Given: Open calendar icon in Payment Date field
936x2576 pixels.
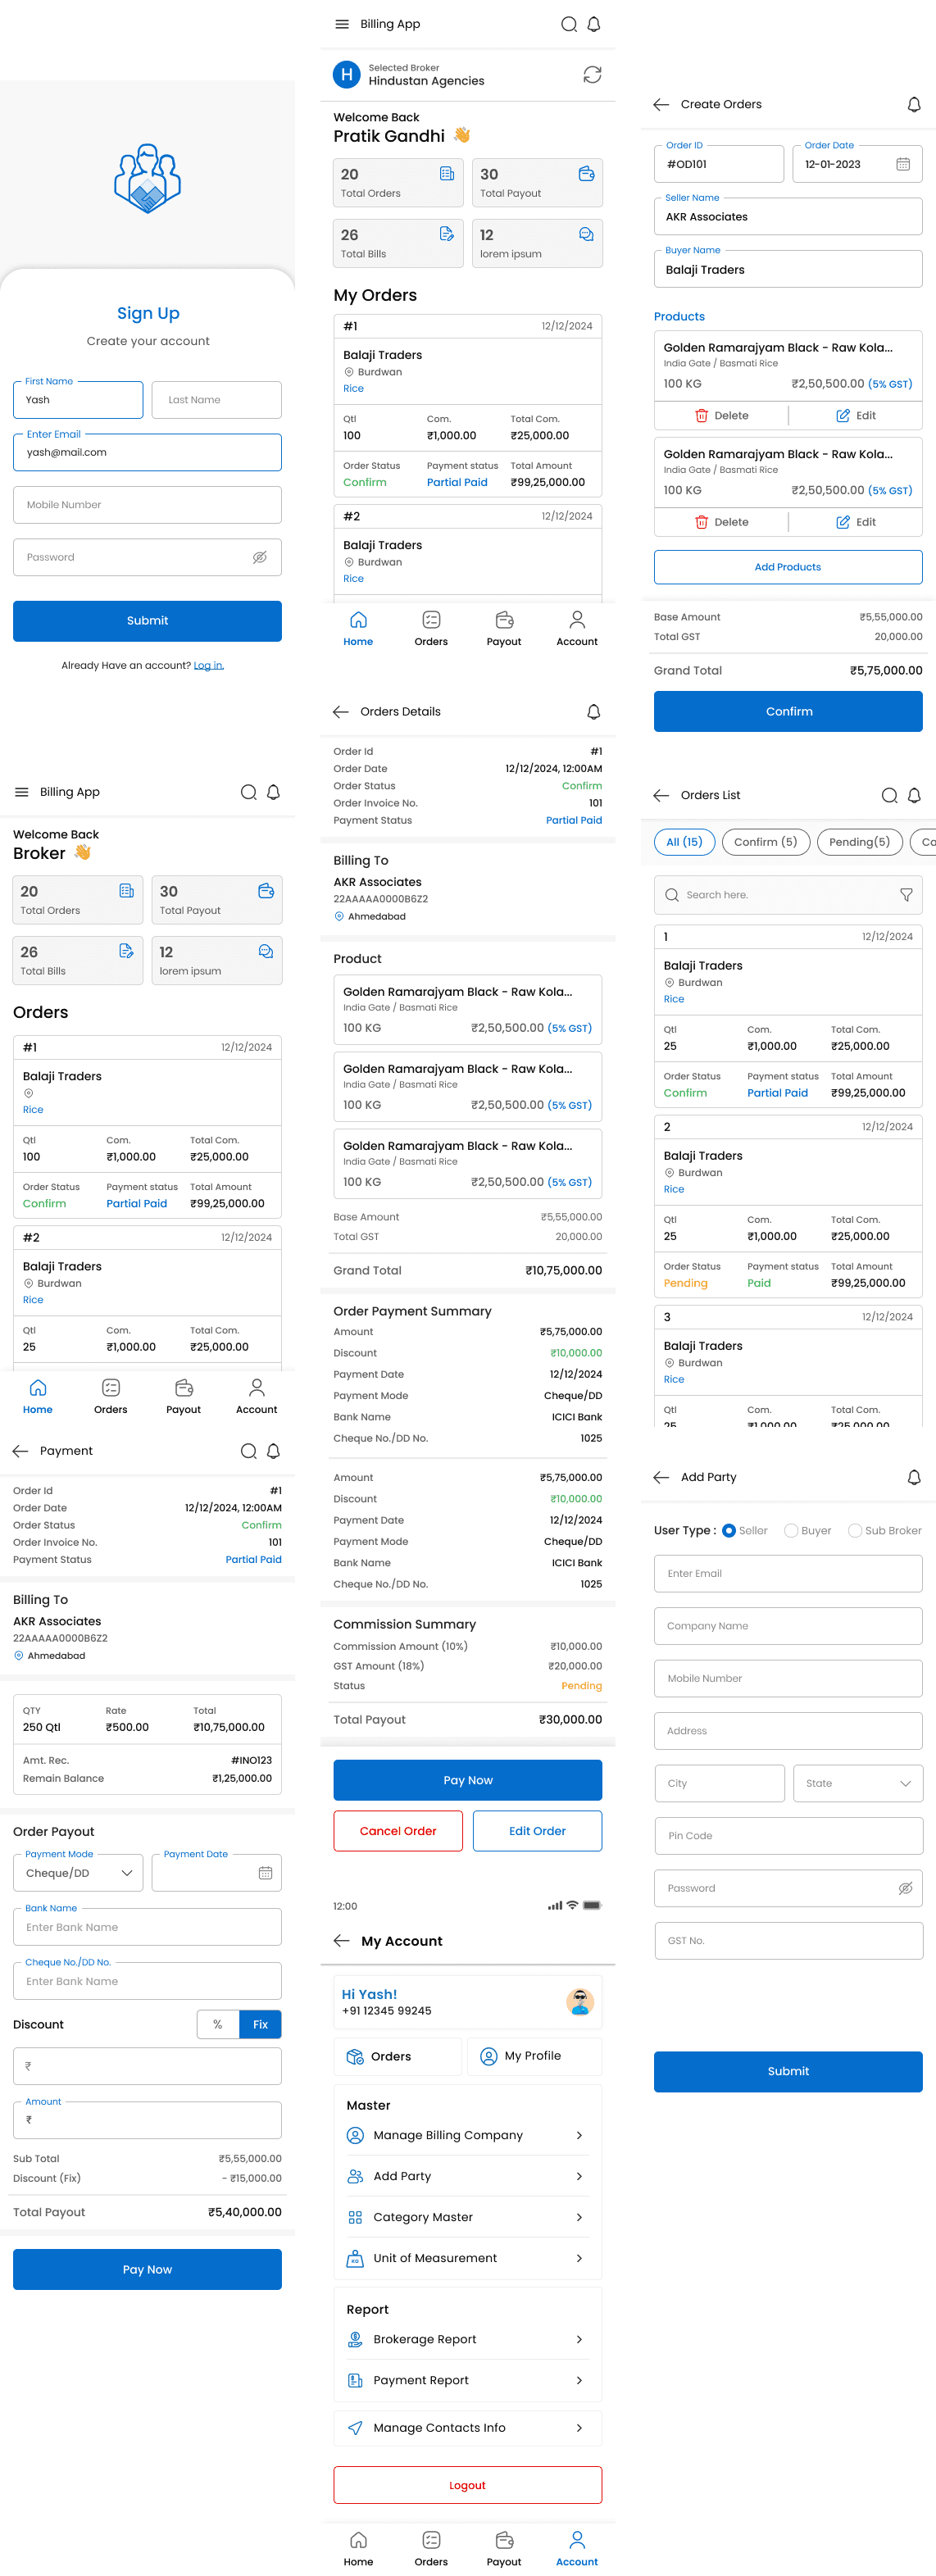Looking at the screenshot, I should coord(265,1873).
